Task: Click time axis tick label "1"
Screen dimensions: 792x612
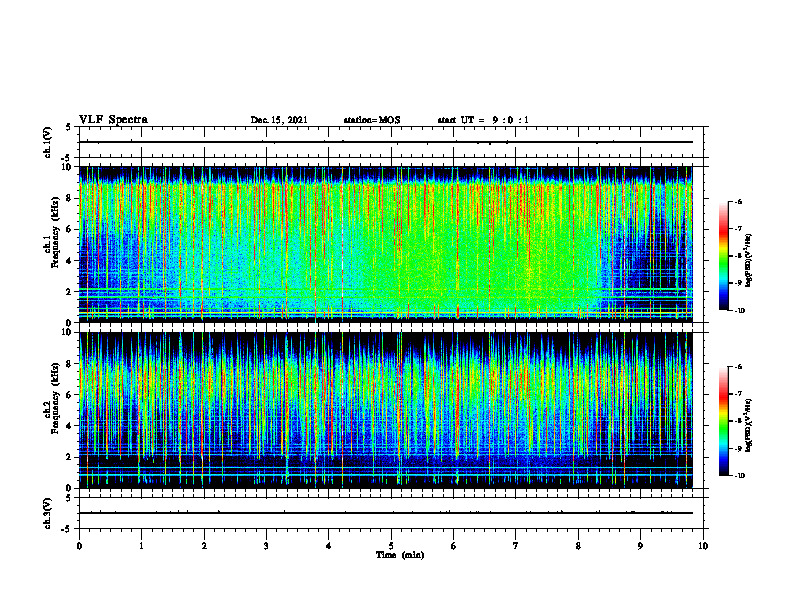Action: tap(141, 546)
